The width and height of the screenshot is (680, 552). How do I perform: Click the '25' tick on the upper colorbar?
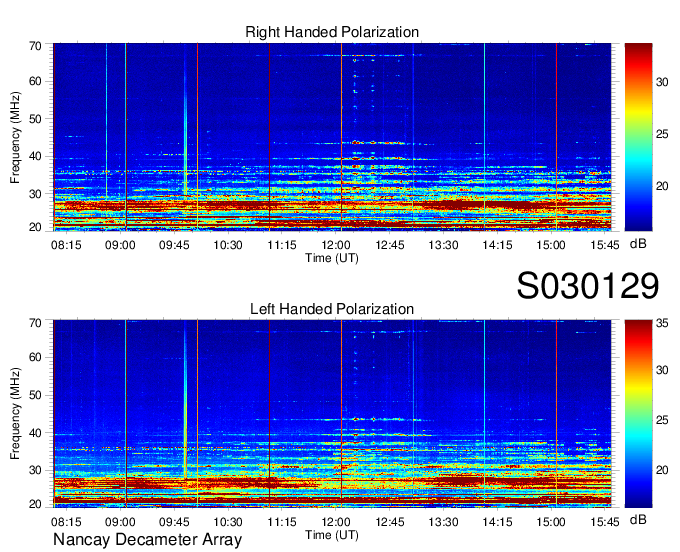click(662, 134)
